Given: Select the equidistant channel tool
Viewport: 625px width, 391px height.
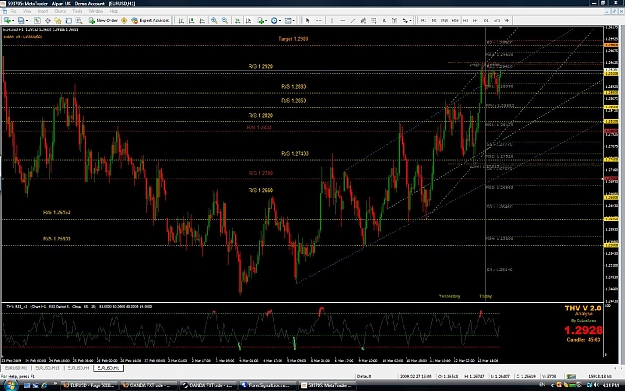Looking at the screenshot, I should coord(363,20).
